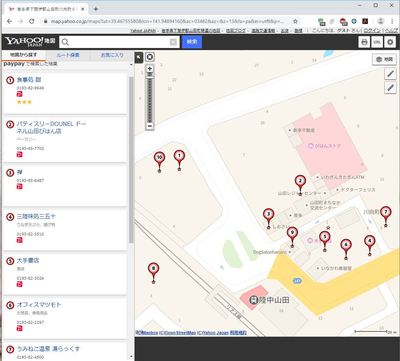
Task: Click the keyboard icon inside search box
Action: point(173,42)
